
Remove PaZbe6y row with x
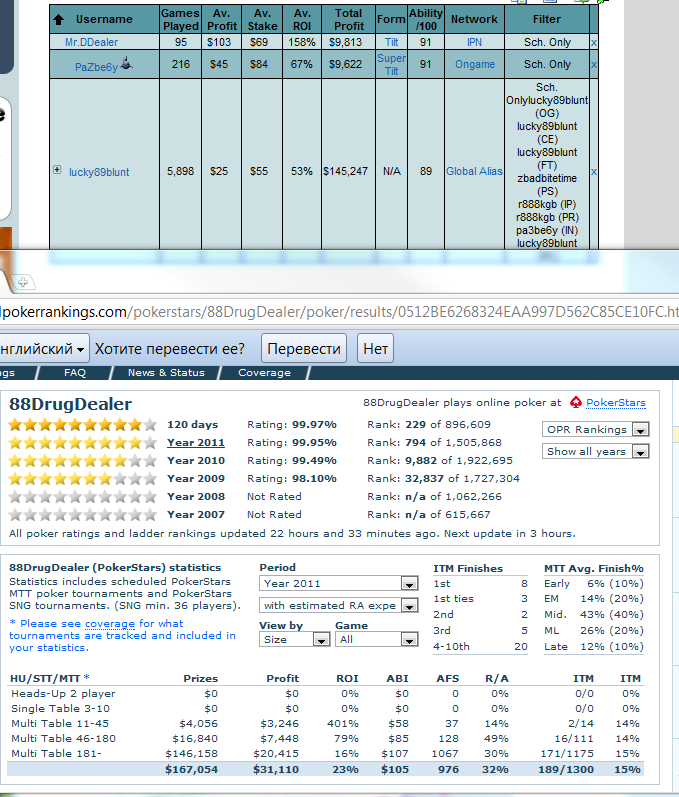pos(594,65)
